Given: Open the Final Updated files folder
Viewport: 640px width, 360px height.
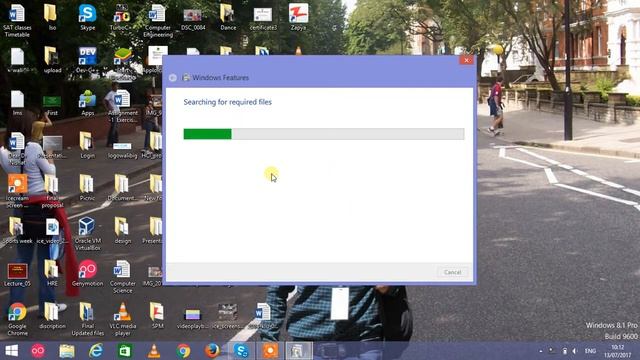Looking at the screenshot, I should (87, 319).
